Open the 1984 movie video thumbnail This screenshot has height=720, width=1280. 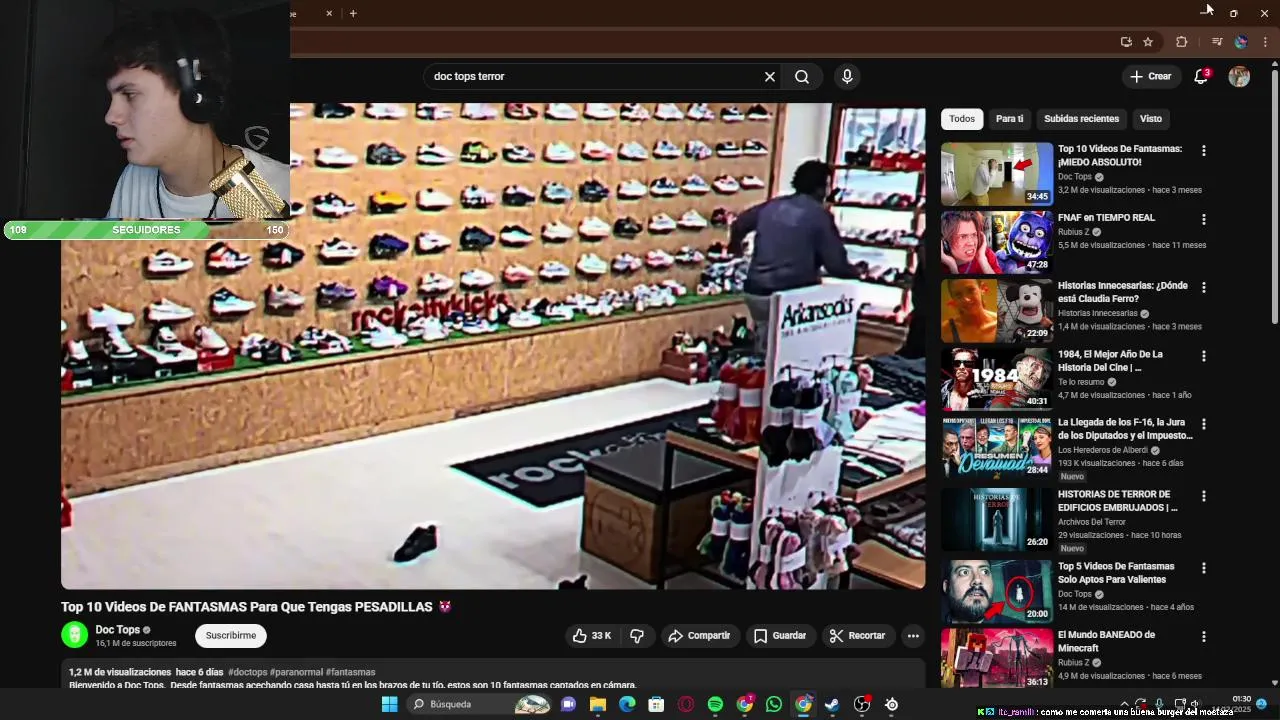pos(997,379)
